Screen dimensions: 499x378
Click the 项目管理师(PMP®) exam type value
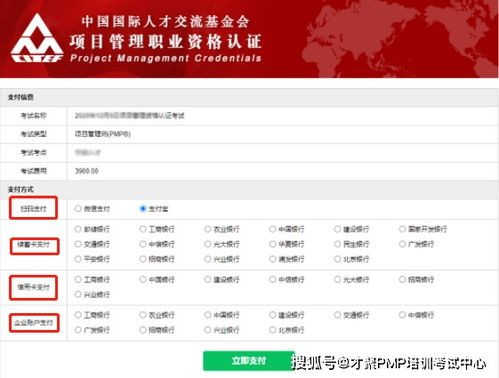tap(103, 134)
